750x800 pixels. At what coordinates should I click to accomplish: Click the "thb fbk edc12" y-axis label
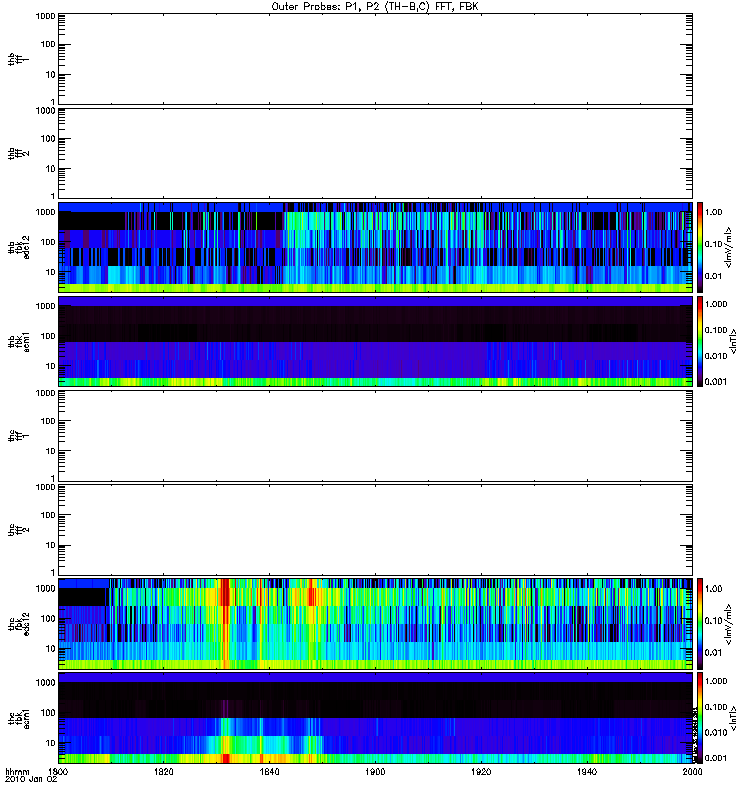click(19, 247)
